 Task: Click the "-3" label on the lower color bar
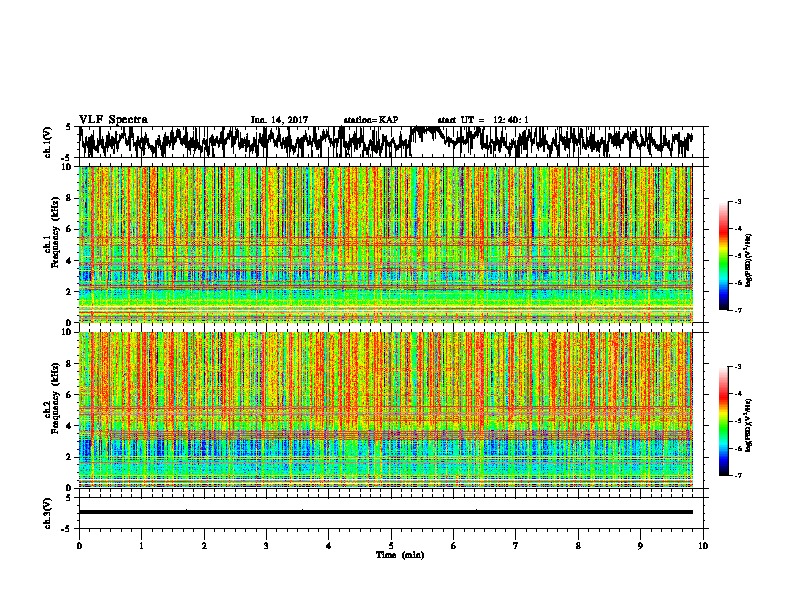[737, 366]
